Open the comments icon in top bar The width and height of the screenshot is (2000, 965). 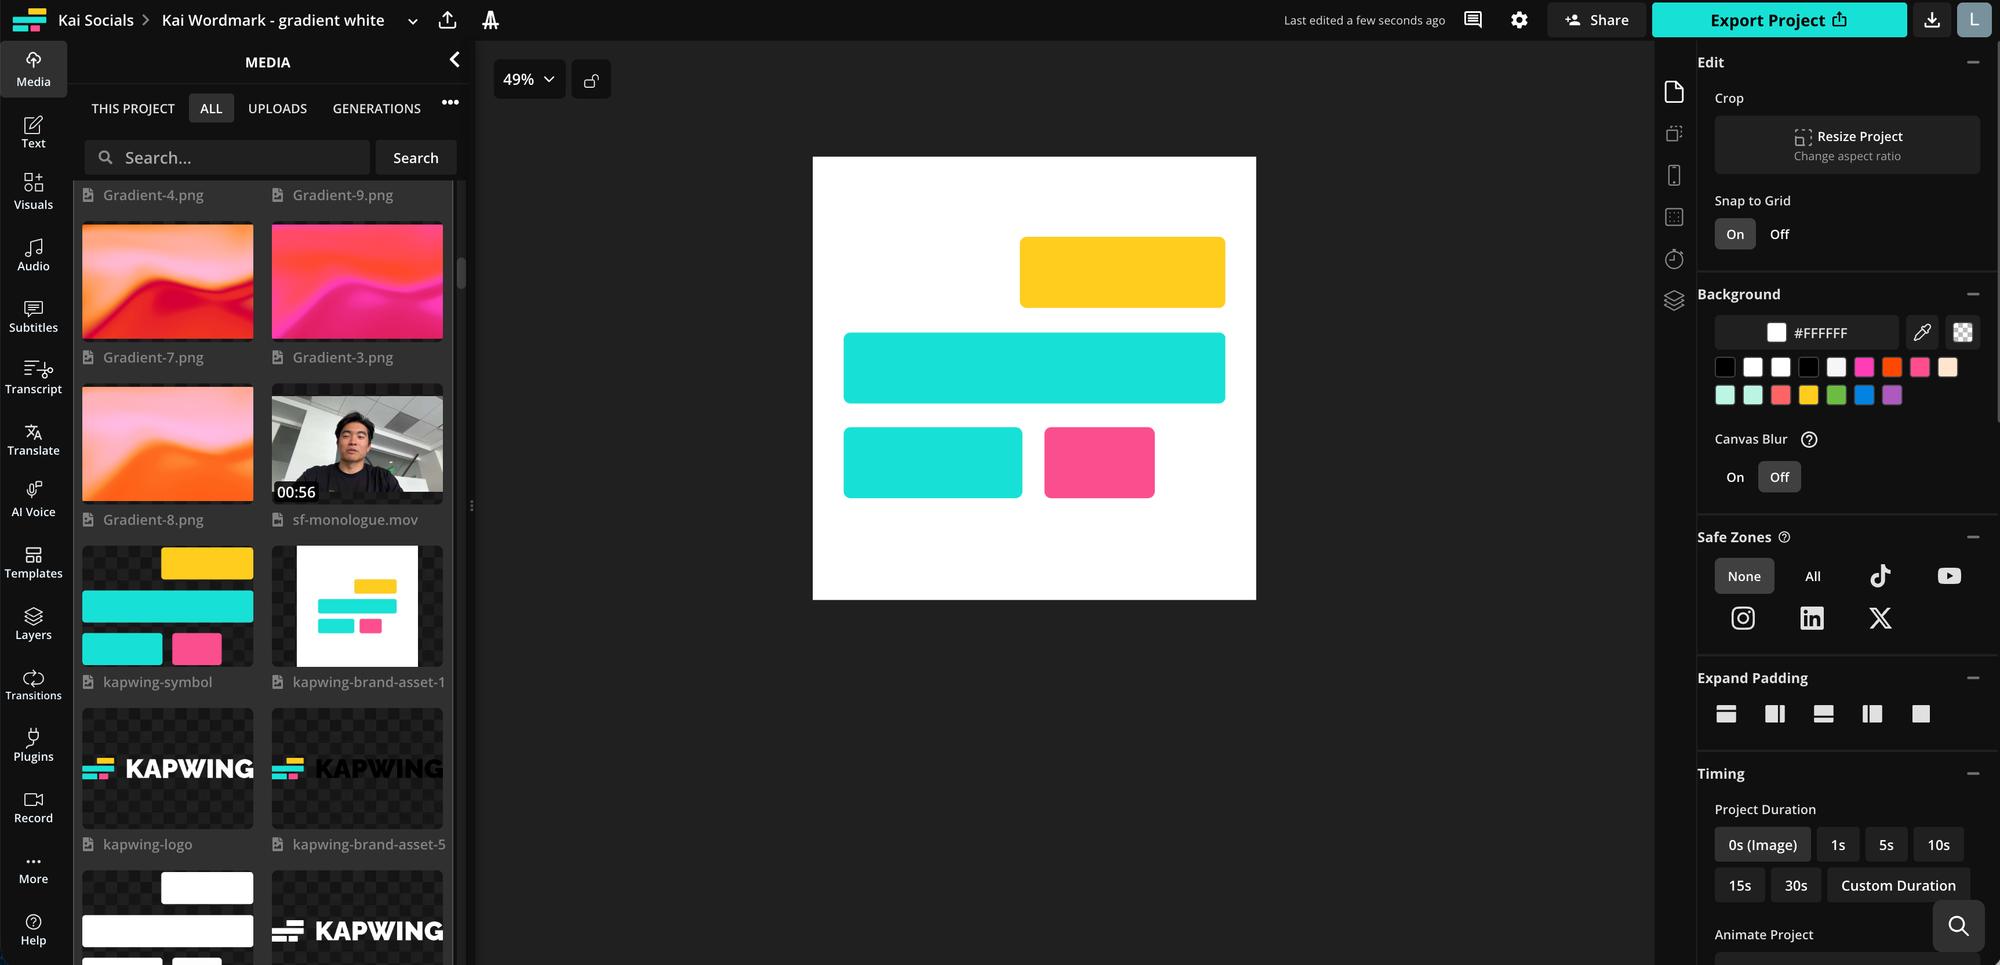[1473, 20]
